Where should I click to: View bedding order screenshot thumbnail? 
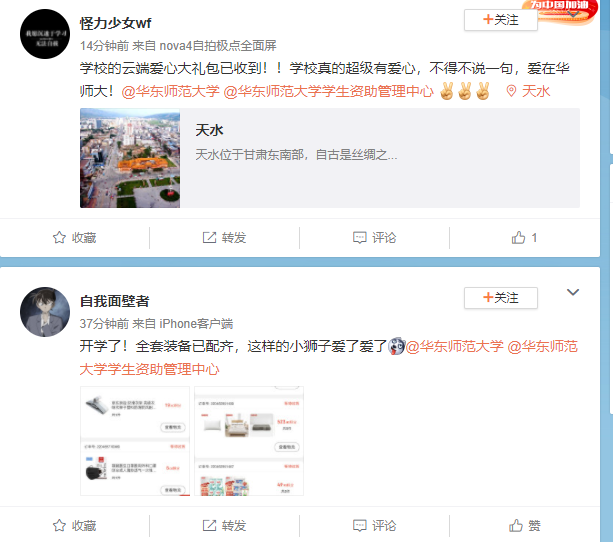click(249, 441)
